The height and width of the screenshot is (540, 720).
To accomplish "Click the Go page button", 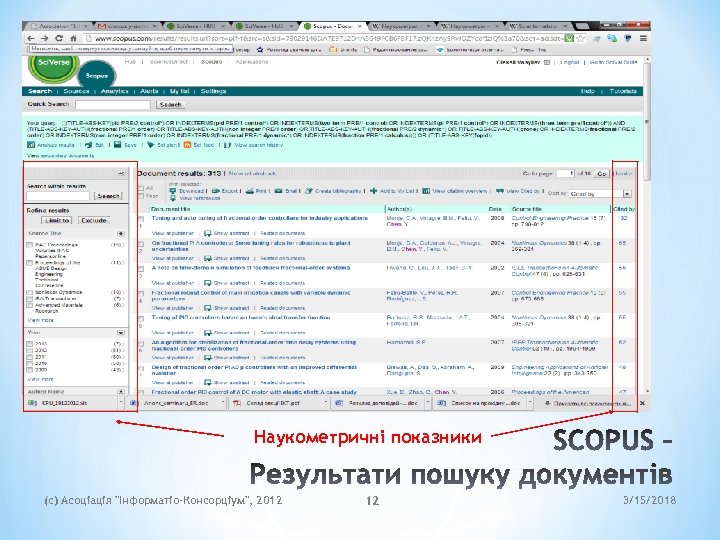I will point(602,174).
